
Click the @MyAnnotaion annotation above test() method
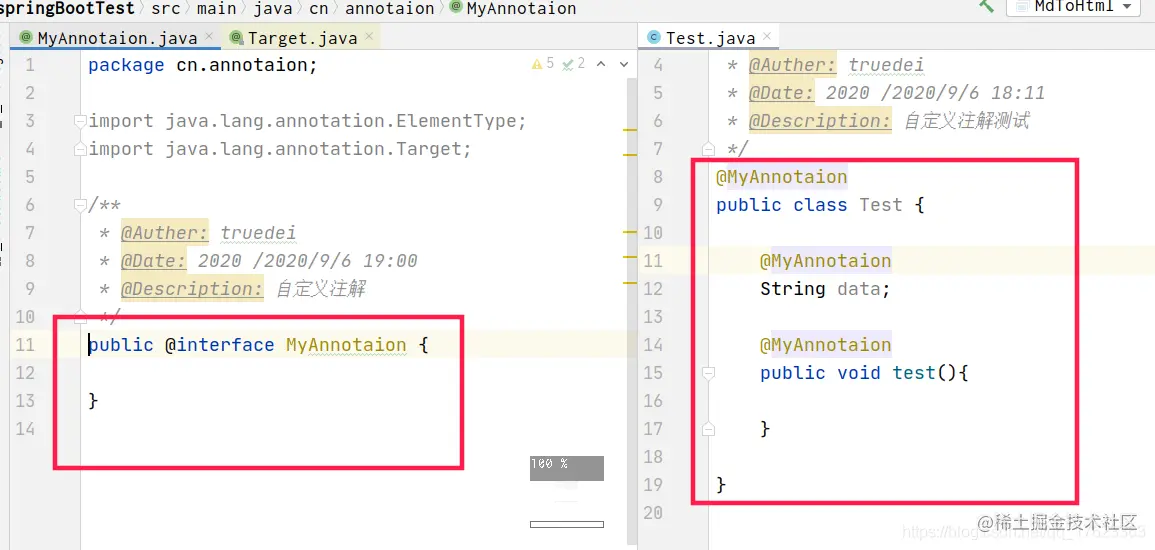click(826, 345)
